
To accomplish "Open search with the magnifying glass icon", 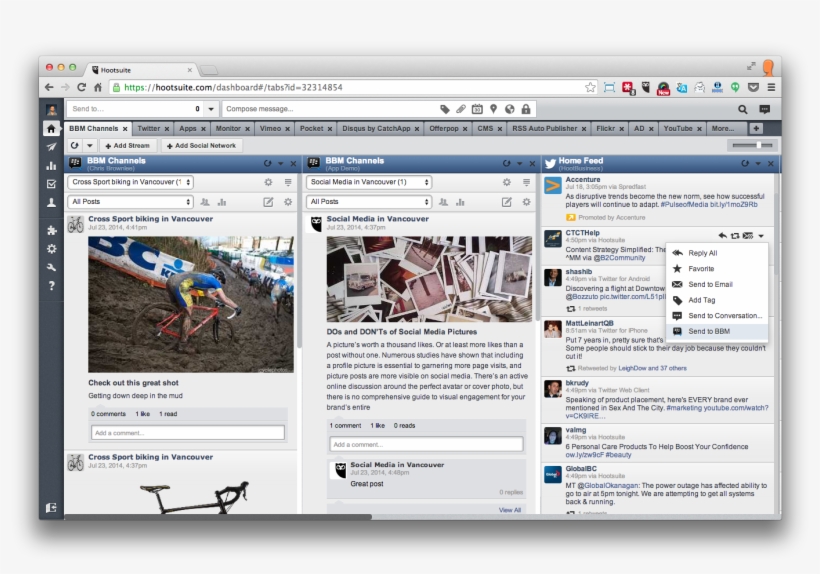I will tap(743, 109).
